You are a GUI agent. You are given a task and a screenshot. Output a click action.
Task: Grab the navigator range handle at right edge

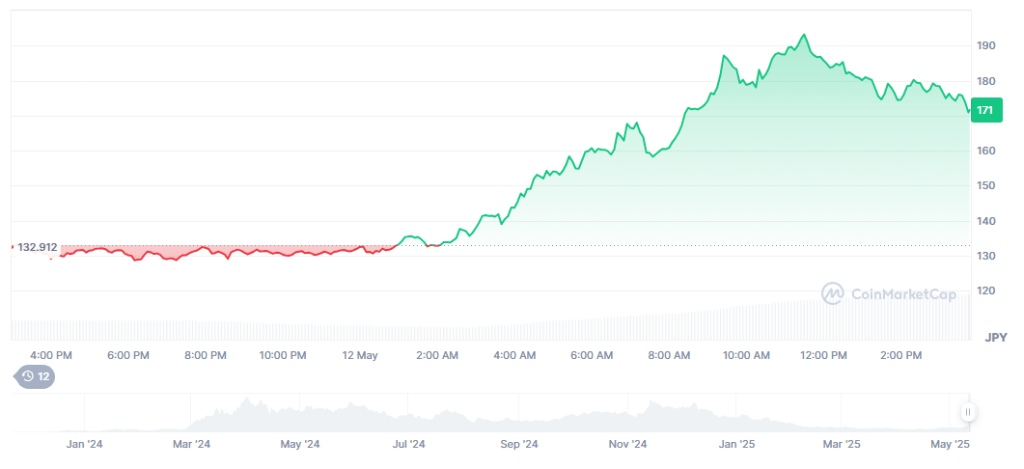tap(967, 412)
